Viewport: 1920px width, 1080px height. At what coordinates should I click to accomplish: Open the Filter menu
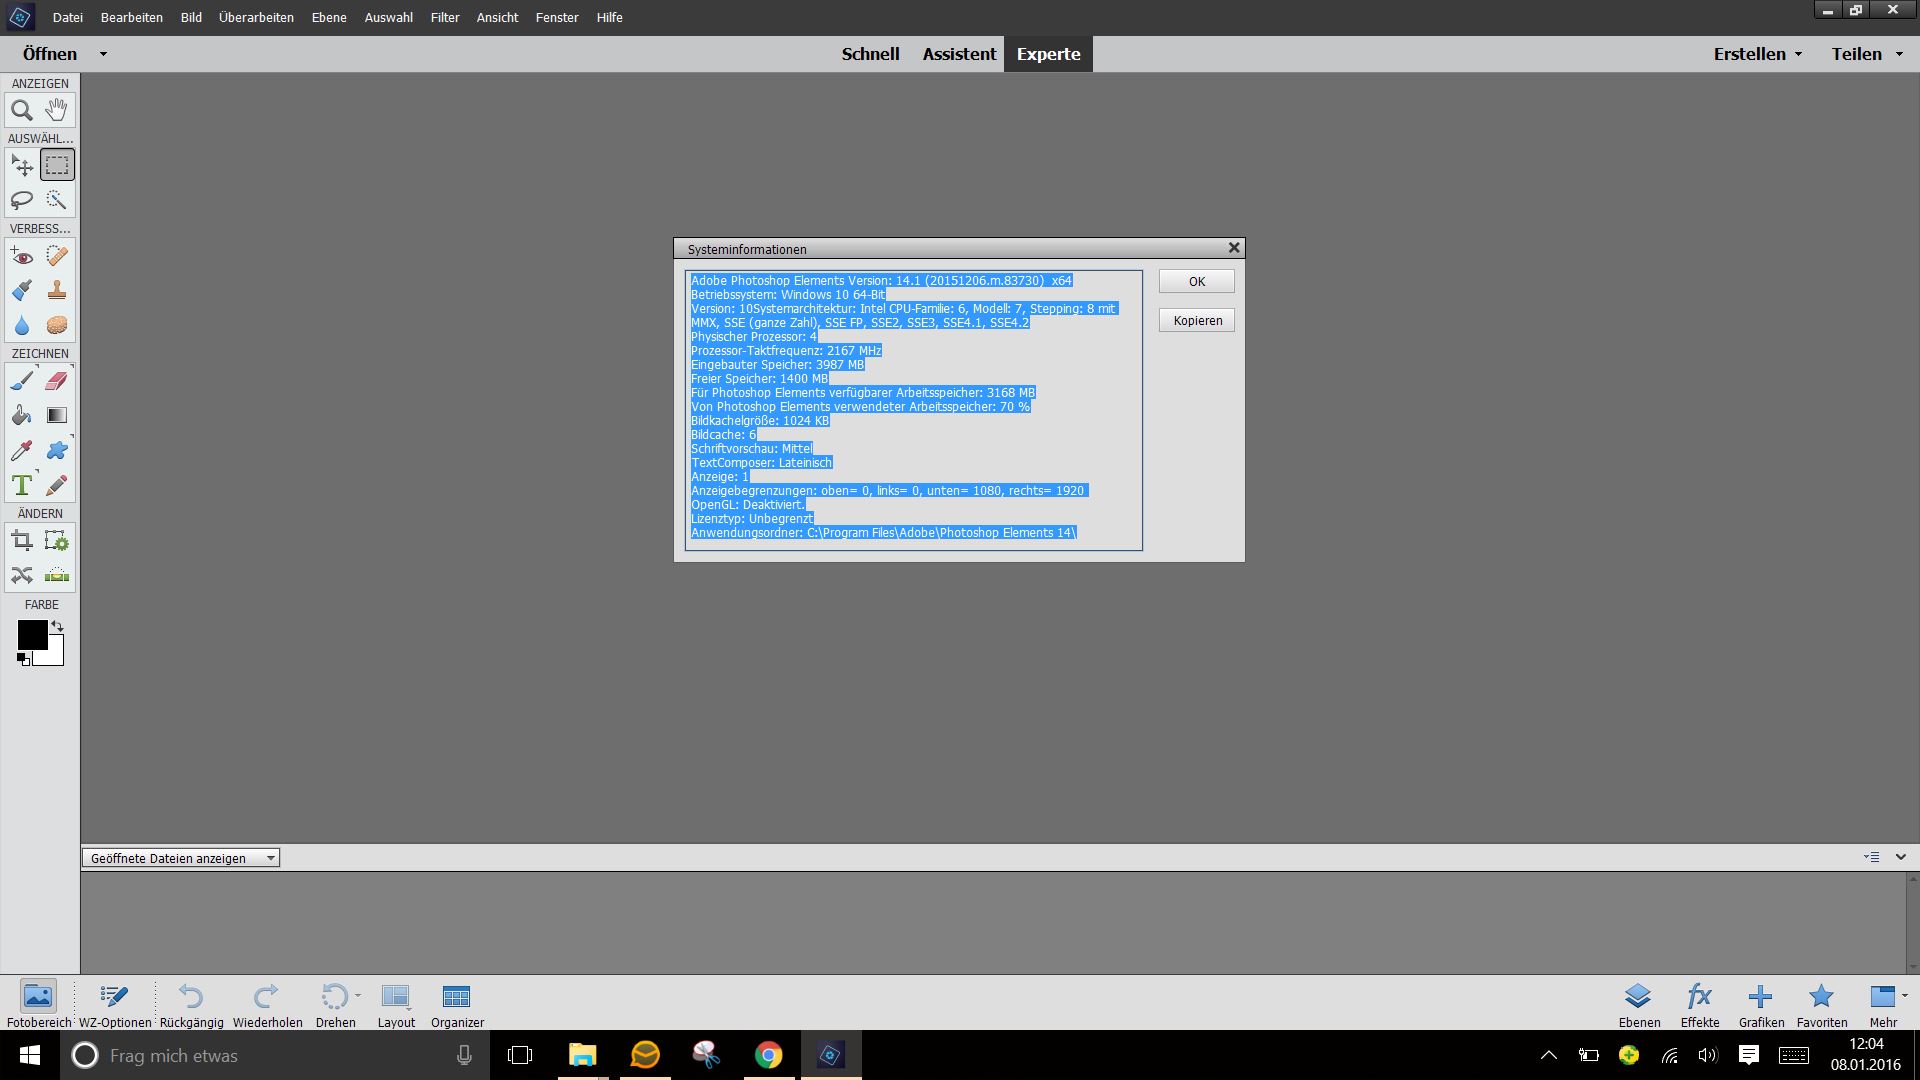point(444,17)
